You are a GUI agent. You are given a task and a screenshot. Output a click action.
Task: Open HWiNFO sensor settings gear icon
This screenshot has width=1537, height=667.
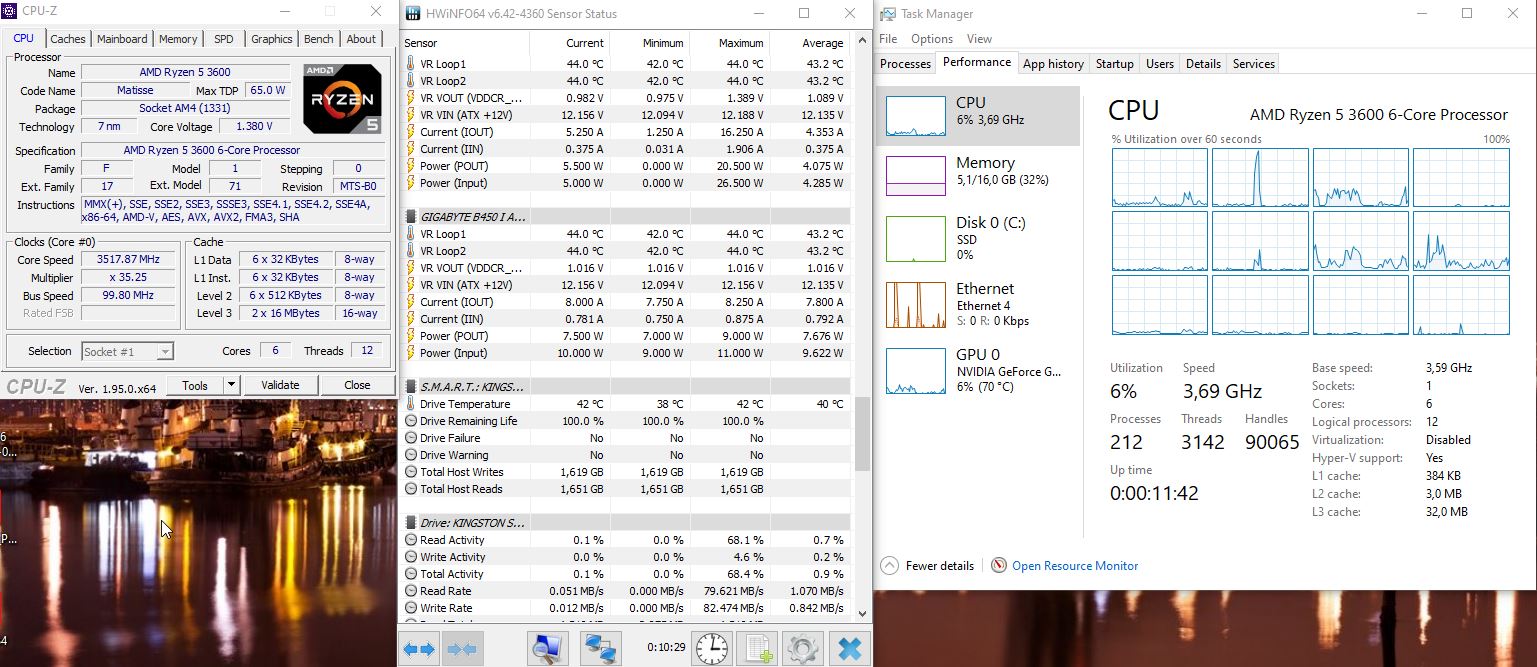(804, 648)
